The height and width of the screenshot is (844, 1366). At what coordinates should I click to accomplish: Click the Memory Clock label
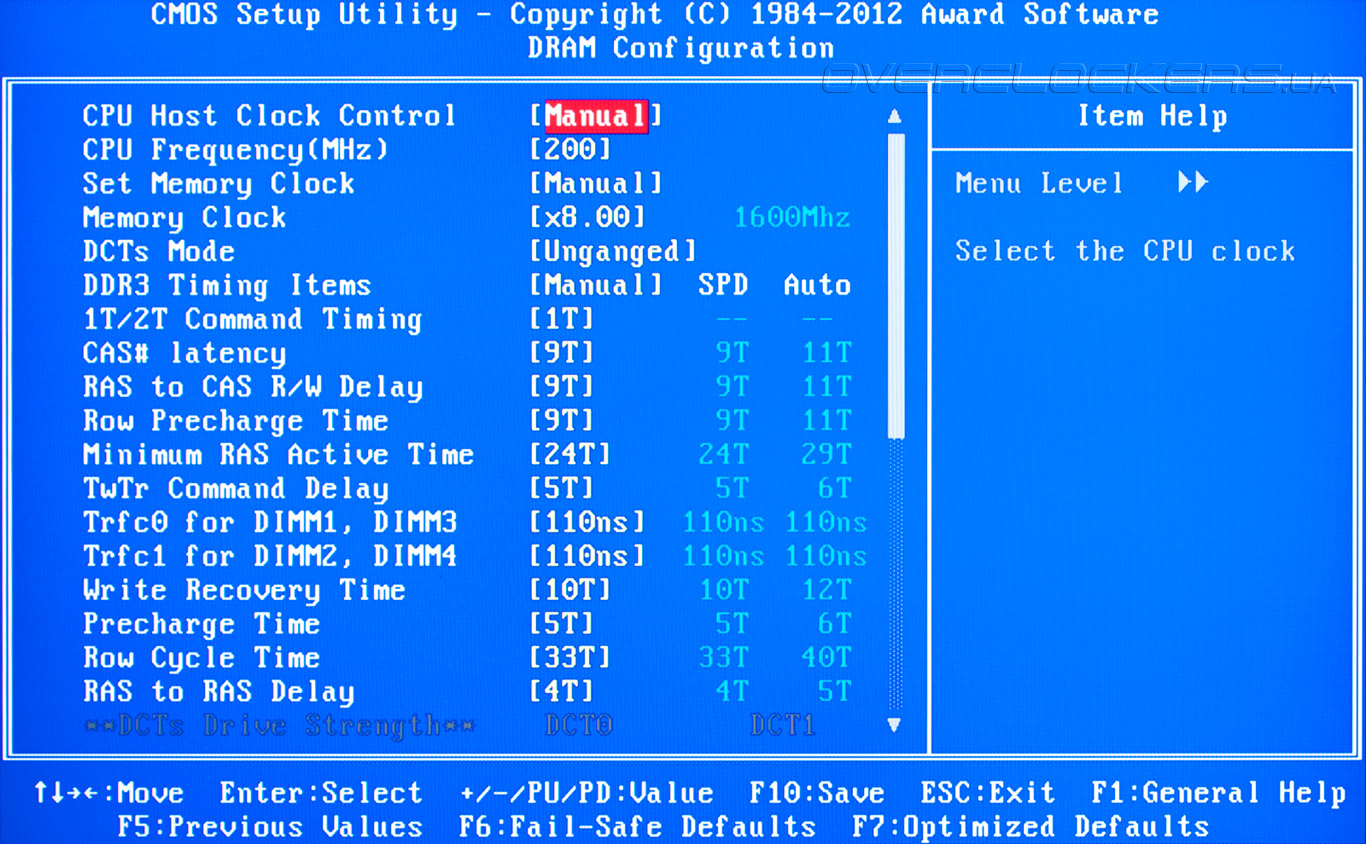click(184, 218)
